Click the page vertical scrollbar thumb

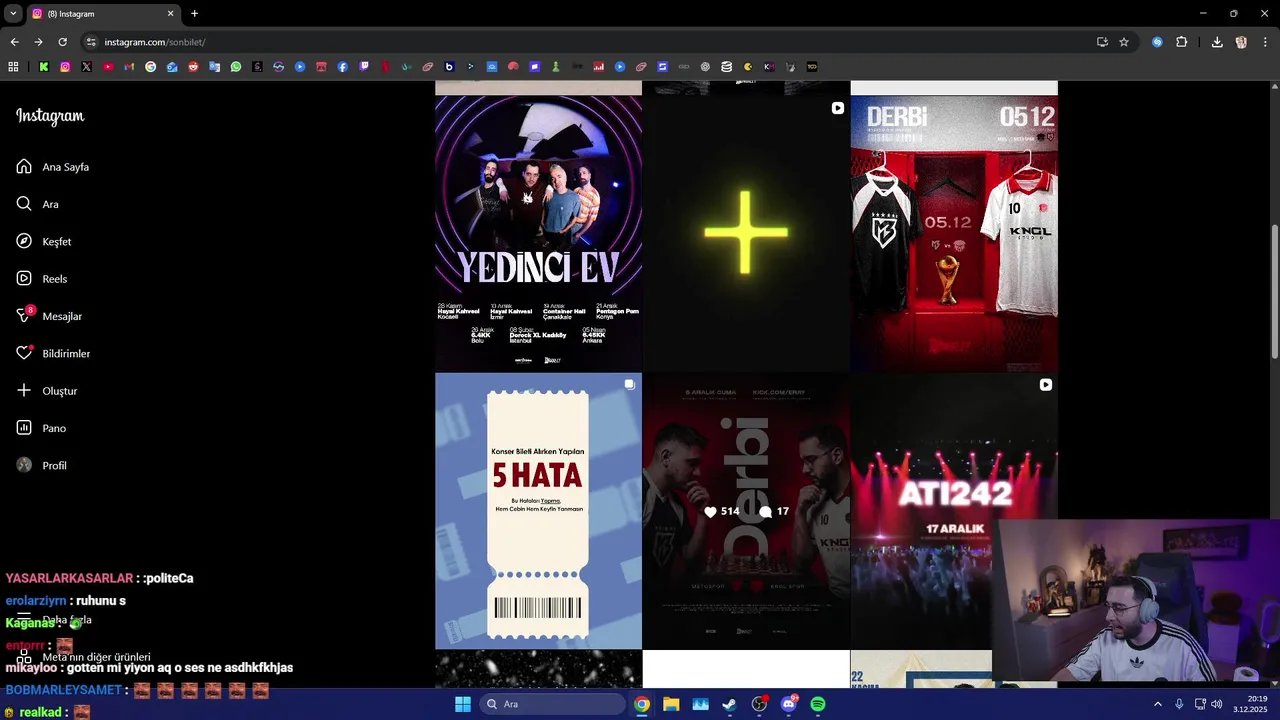click(x=1274, y=292)
